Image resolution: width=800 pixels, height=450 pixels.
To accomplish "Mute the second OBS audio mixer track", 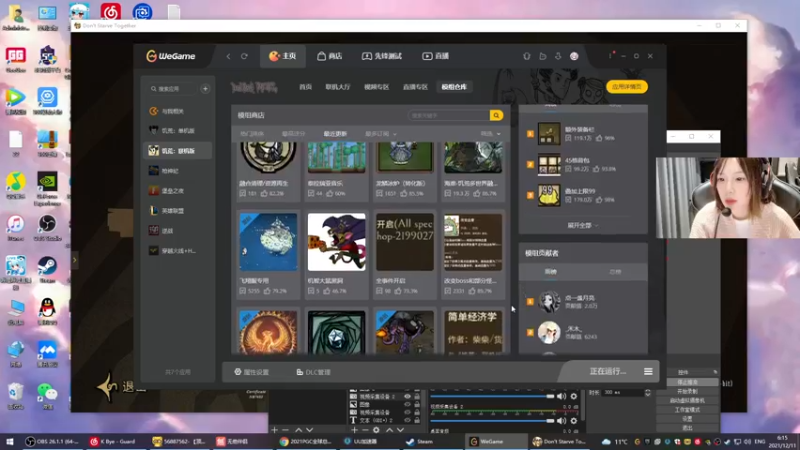I will click(561, 421).
